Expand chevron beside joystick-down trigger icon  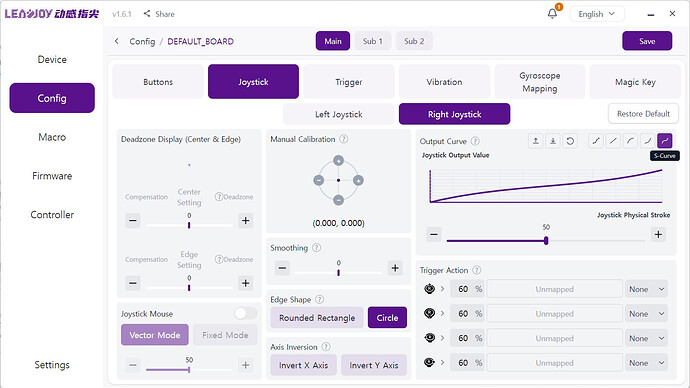tap(442, 314)
